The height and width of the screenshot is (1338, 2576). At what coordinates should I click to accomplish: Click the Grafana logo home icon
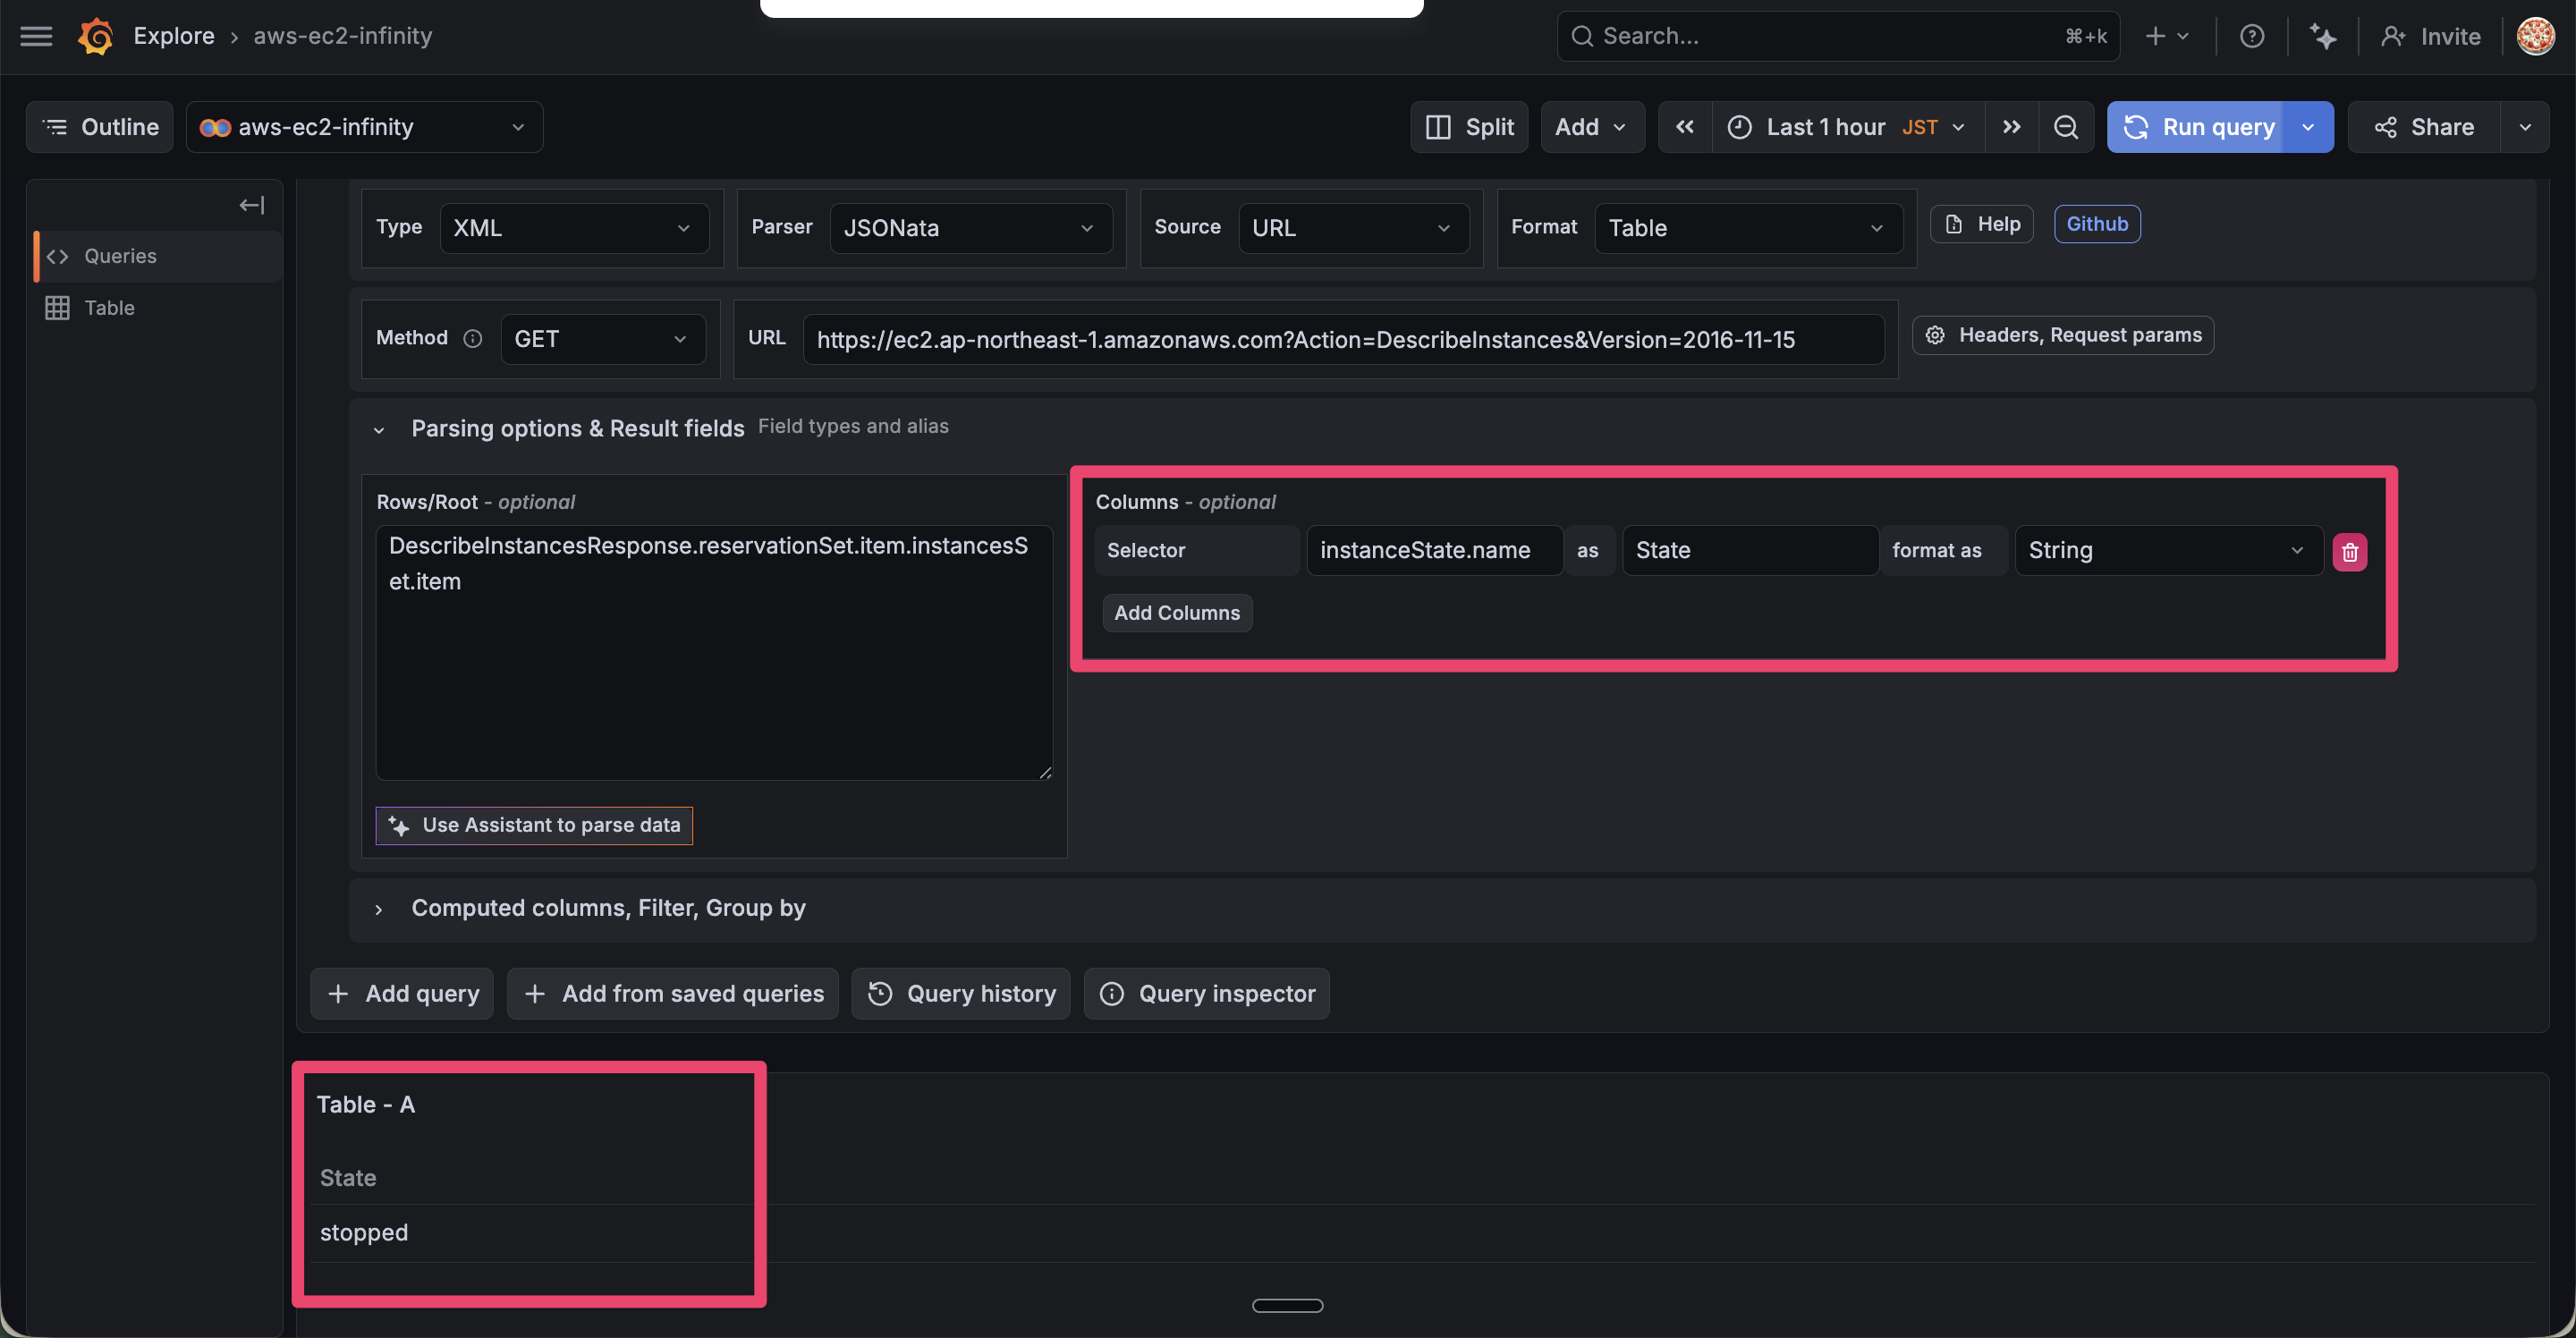tap(96, 36)
